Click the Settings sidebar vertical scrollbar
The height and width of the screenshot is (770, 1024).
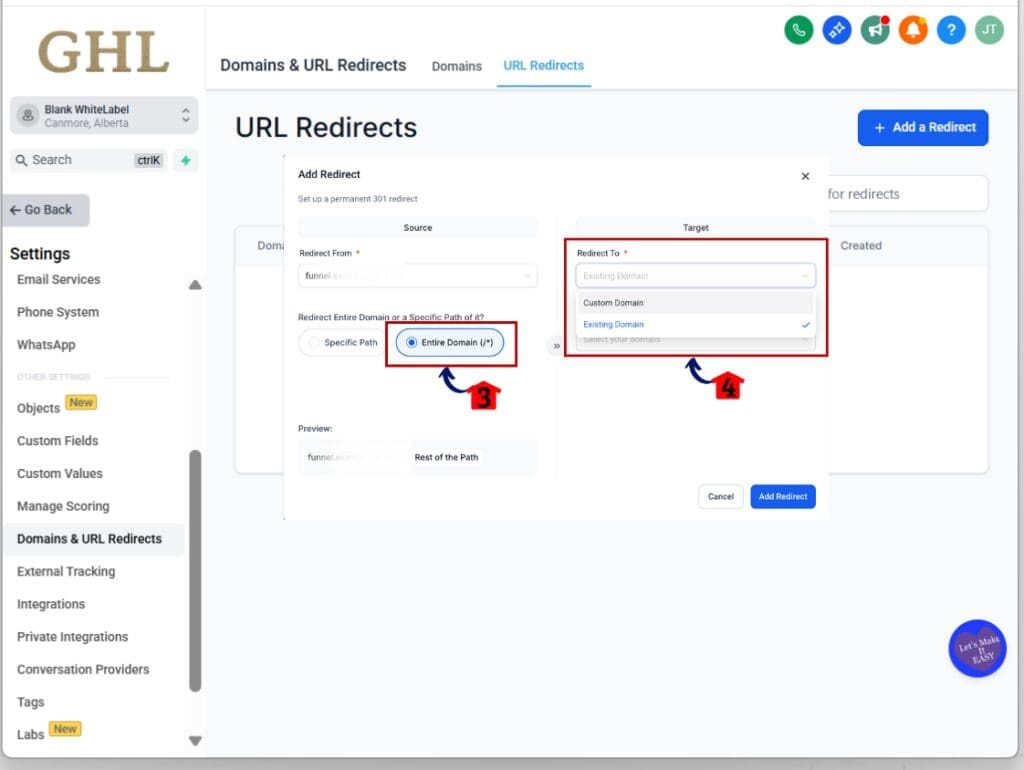point(195,570)
